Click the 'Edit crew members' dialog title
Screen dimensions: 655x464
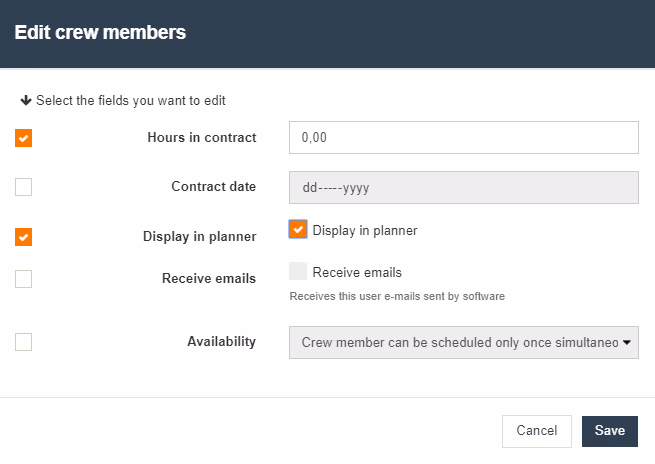tap(100, 33)
